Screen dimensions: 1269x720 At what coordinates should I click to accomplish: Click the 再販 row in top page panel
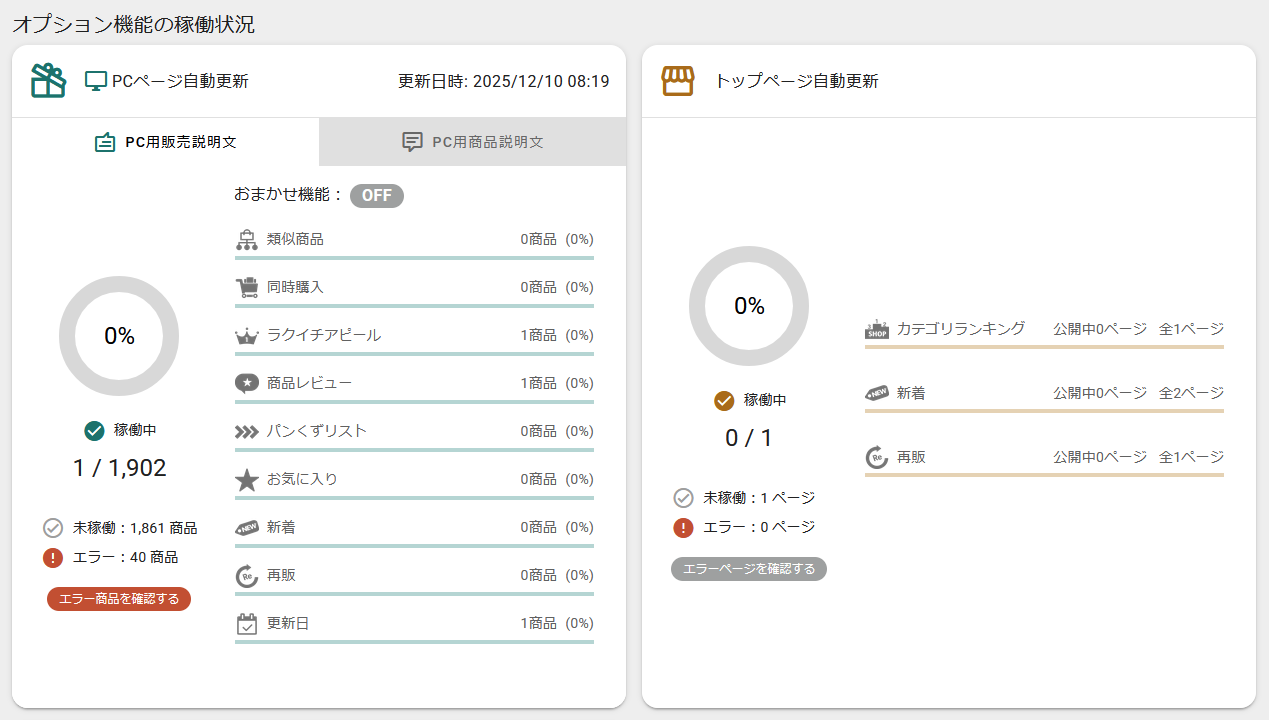tap(1043, 458)
